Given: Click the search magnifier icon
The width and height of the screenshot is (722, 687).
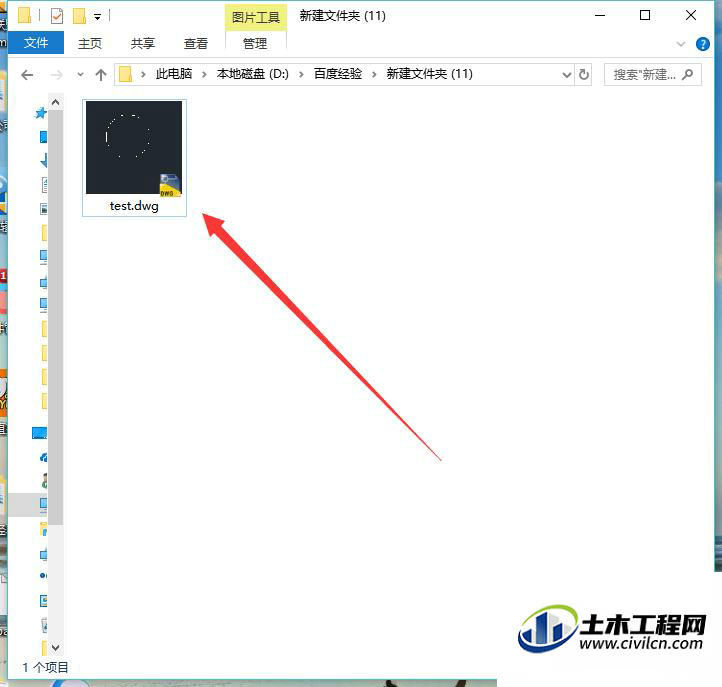Looking at the screenshot, I should (687, 74).
